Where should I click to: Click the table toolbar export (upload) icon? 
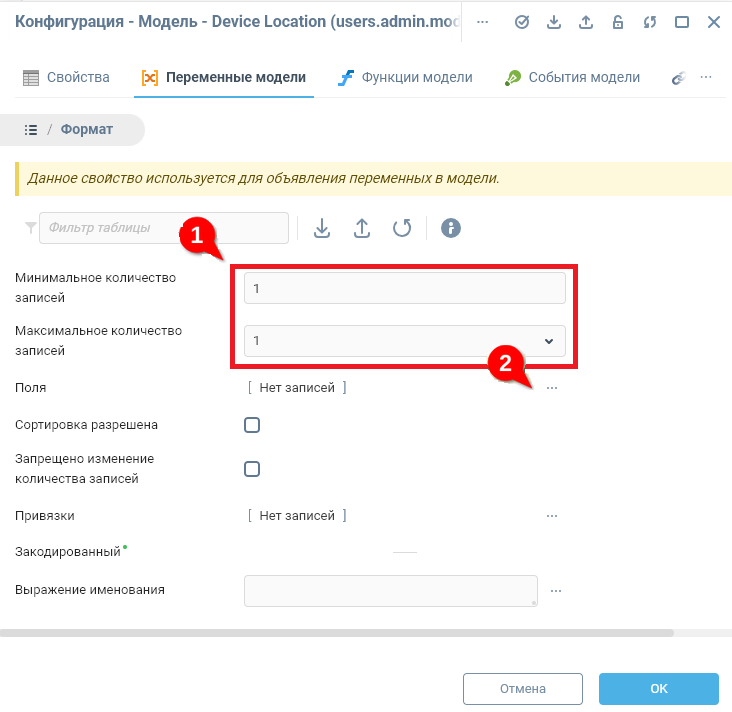362,228
